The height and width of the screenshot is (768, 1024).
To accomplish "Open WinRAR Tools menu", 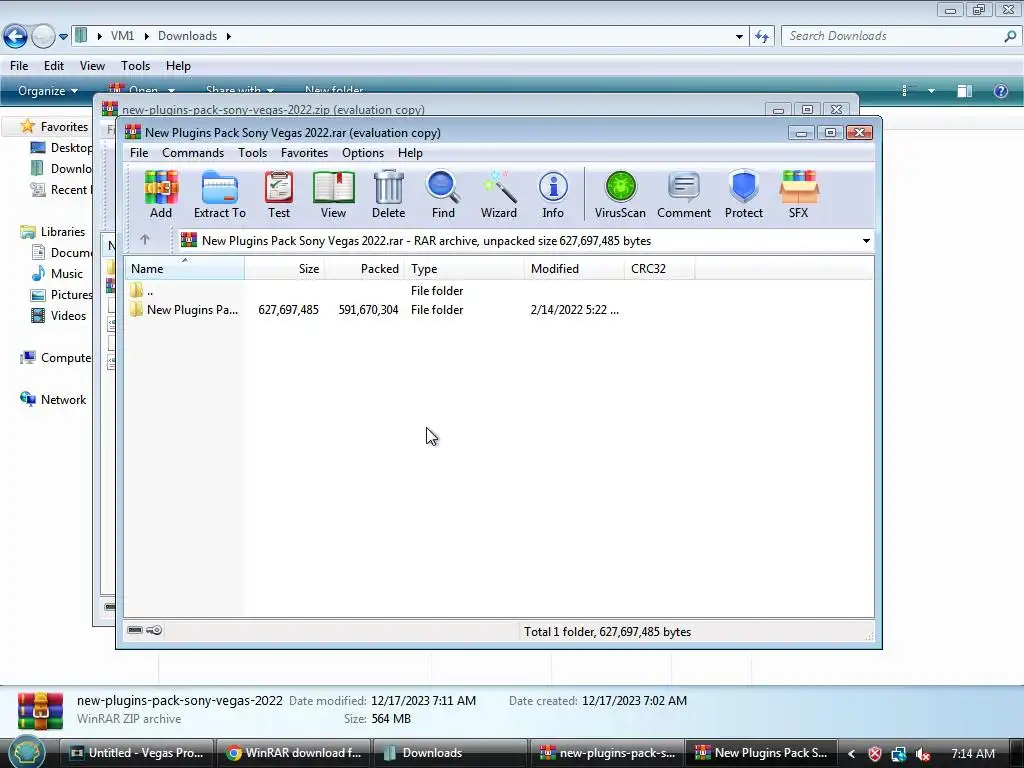I will [x=252, y=153].
